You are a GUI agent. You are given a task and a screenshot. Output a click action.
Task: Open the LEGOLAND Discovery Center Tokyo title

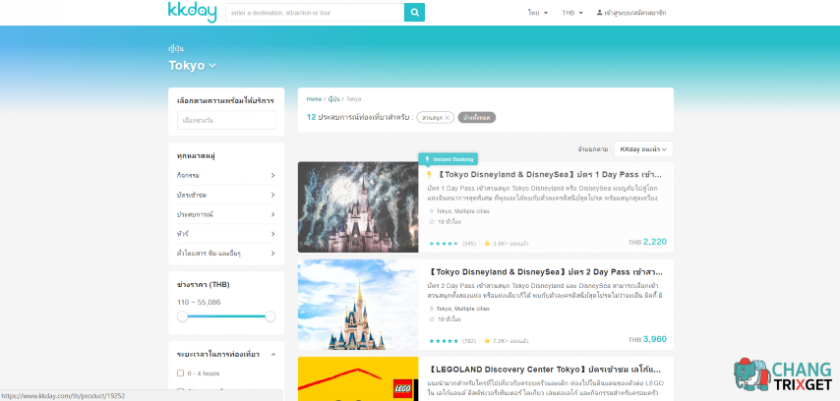tap(545, 369)
